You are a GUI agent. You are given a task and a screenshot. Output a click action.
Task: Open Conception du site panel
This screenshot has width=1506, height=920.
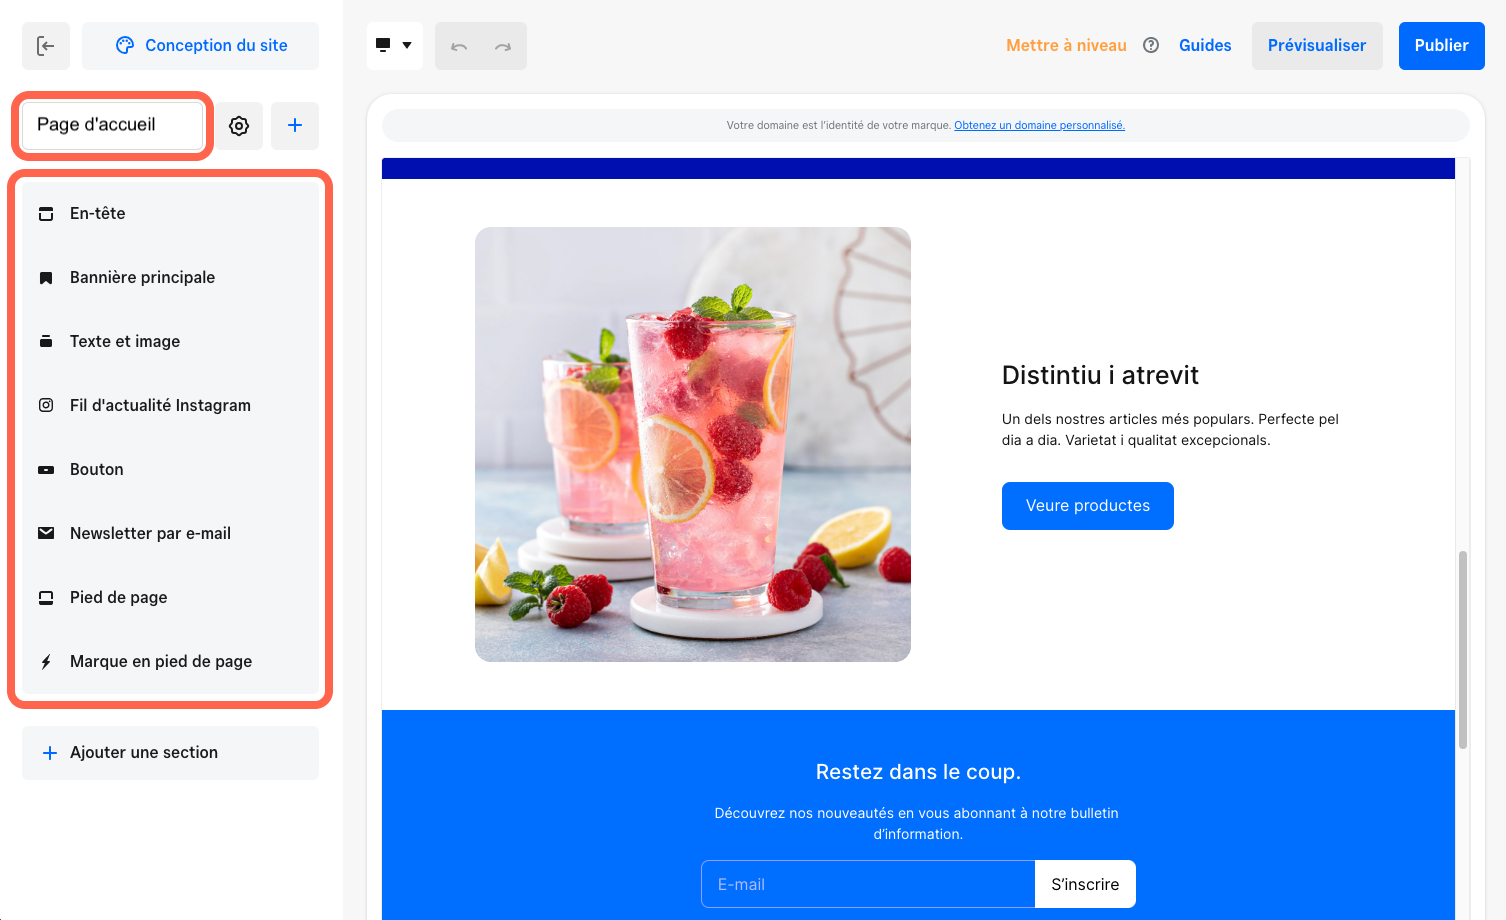click(200, 46)
